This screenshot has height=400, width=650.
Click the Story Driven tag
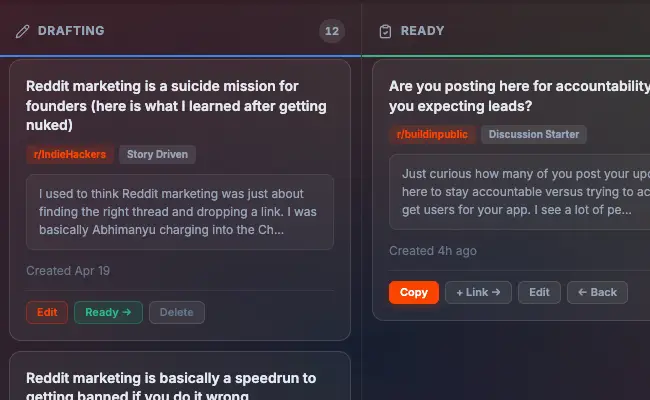tap(157, 154)
